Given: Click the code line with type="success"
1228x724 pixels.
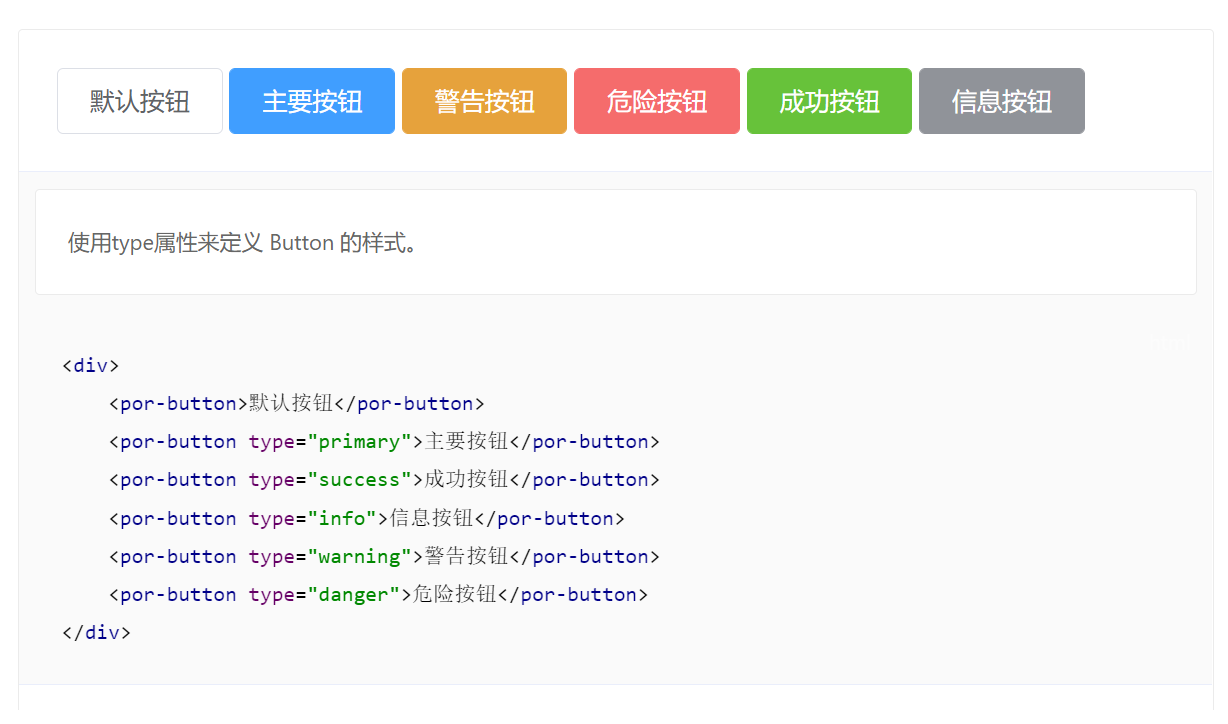Looking at the screenshot, I should click(x=385, y=479).
